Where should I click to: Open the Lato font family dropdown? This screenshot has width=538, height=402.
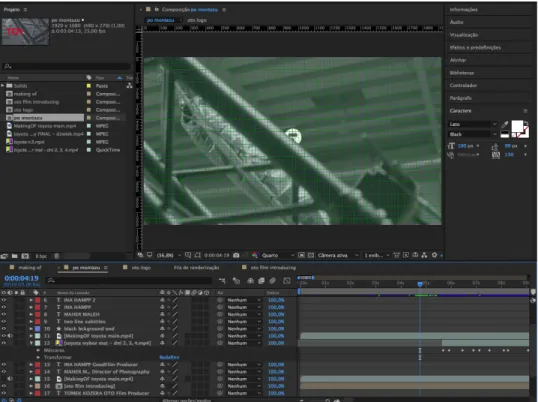pos(473,124)
